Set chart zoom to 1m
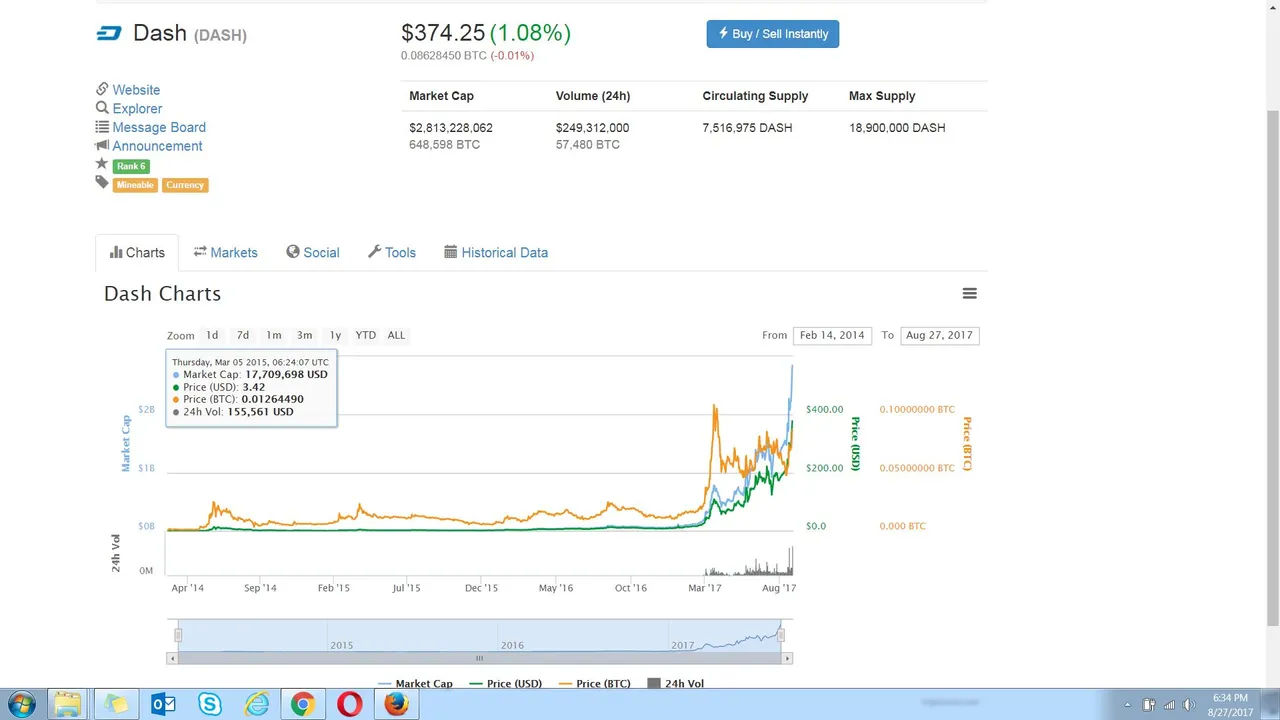This screenshot has width=1280, height=720. [x=274, y=335]
